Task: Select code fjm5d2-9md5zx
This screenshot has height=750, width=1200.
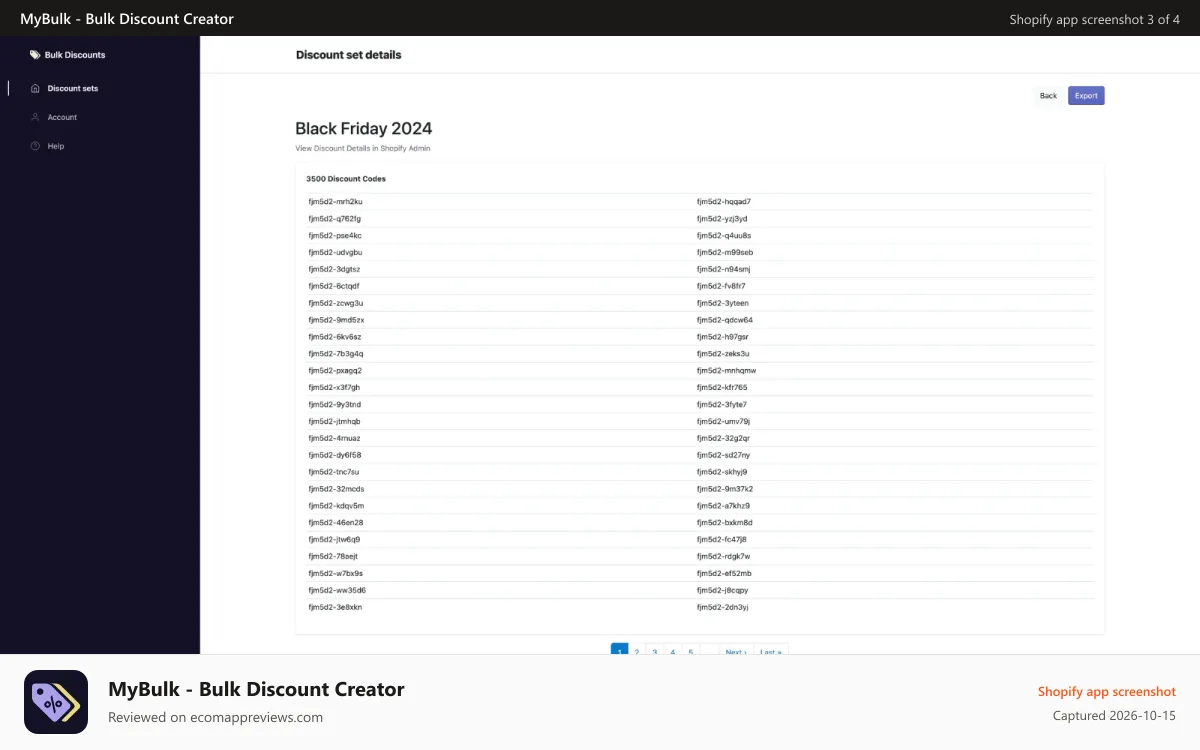Action: point(336,320)
